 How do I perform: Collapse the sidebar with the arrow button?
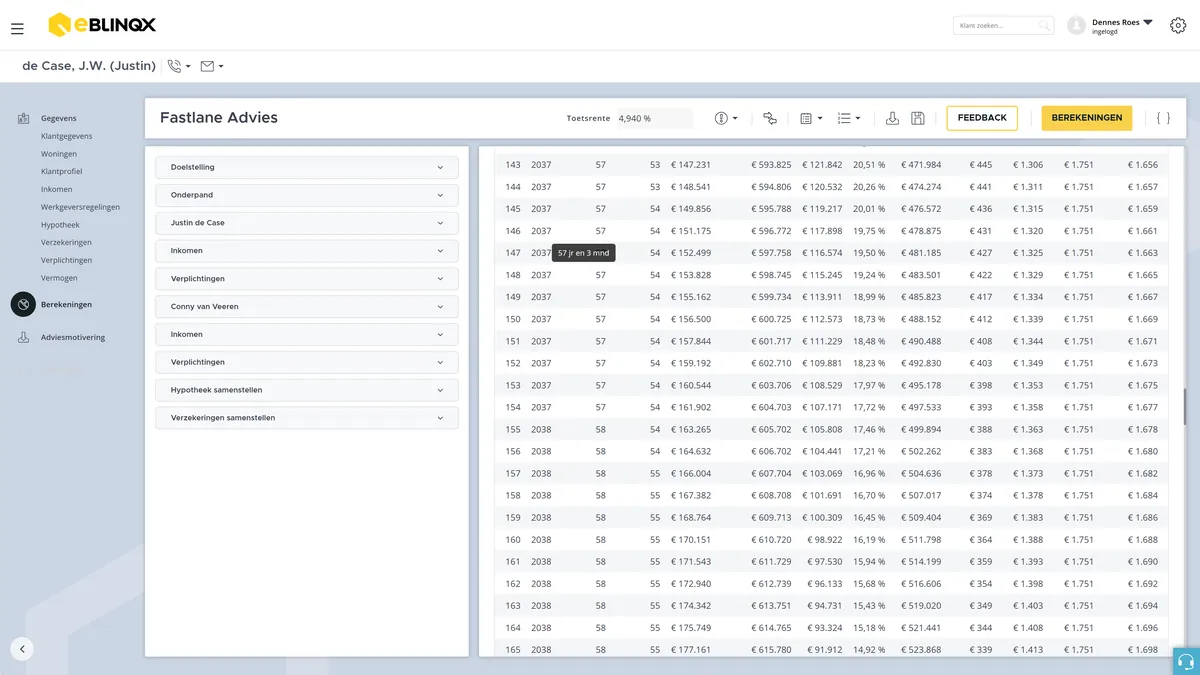click(22, 648)
